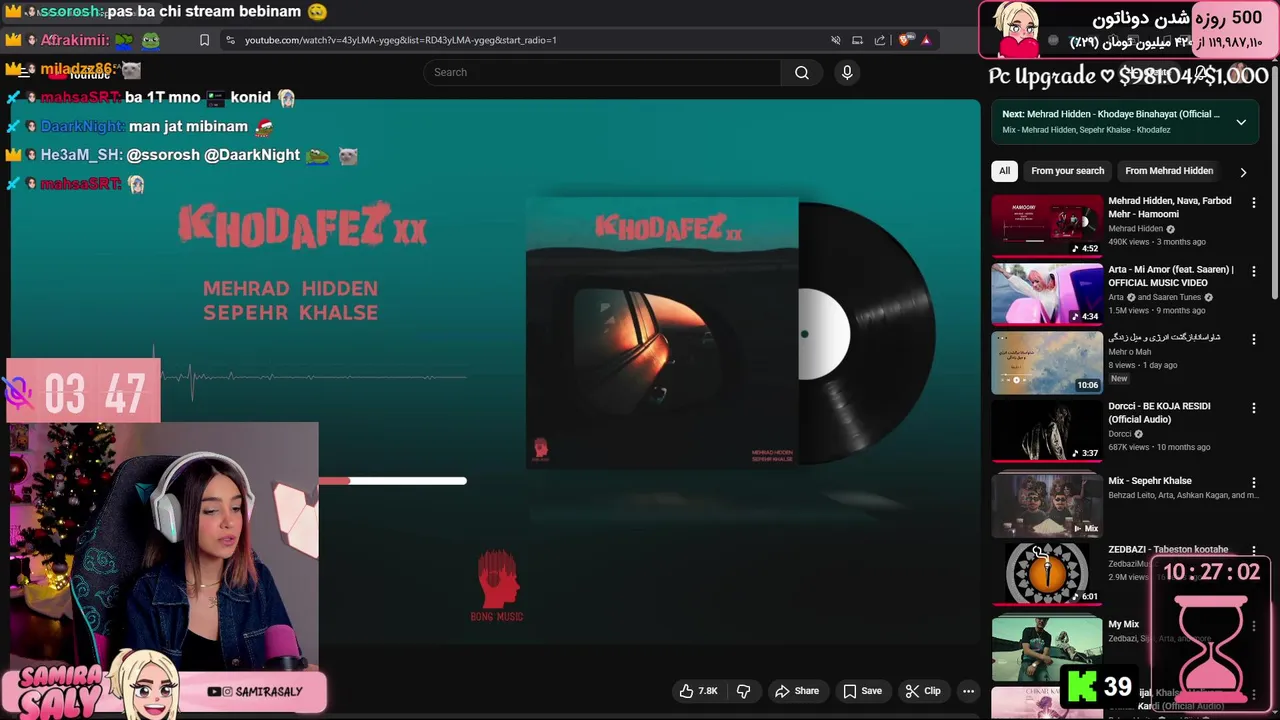
Task: Open options menu for Dorcci video
Action: coord(1254,408)
